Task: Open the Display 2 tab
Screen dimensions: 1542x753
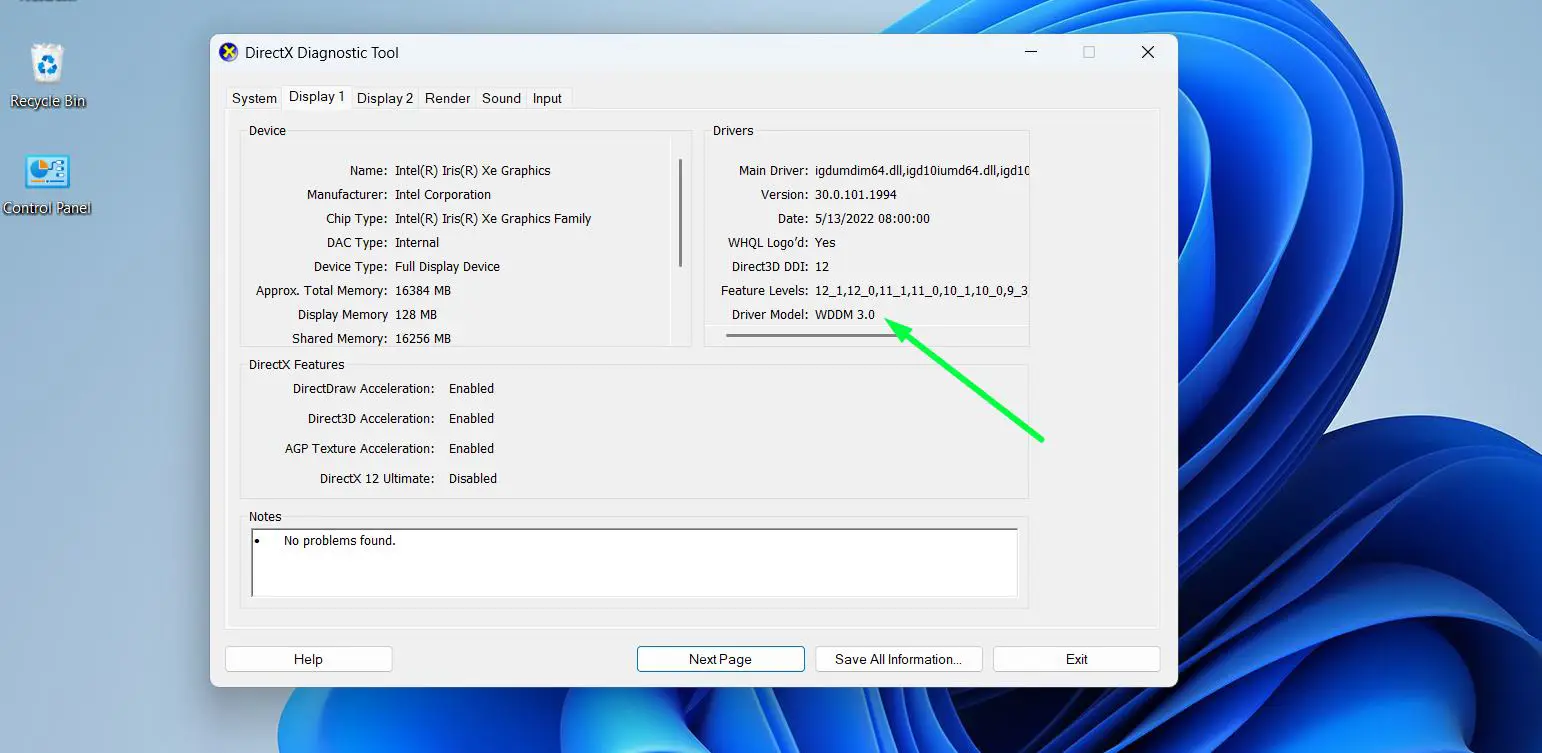Action: pyautogui.click(x=384, y=97)
